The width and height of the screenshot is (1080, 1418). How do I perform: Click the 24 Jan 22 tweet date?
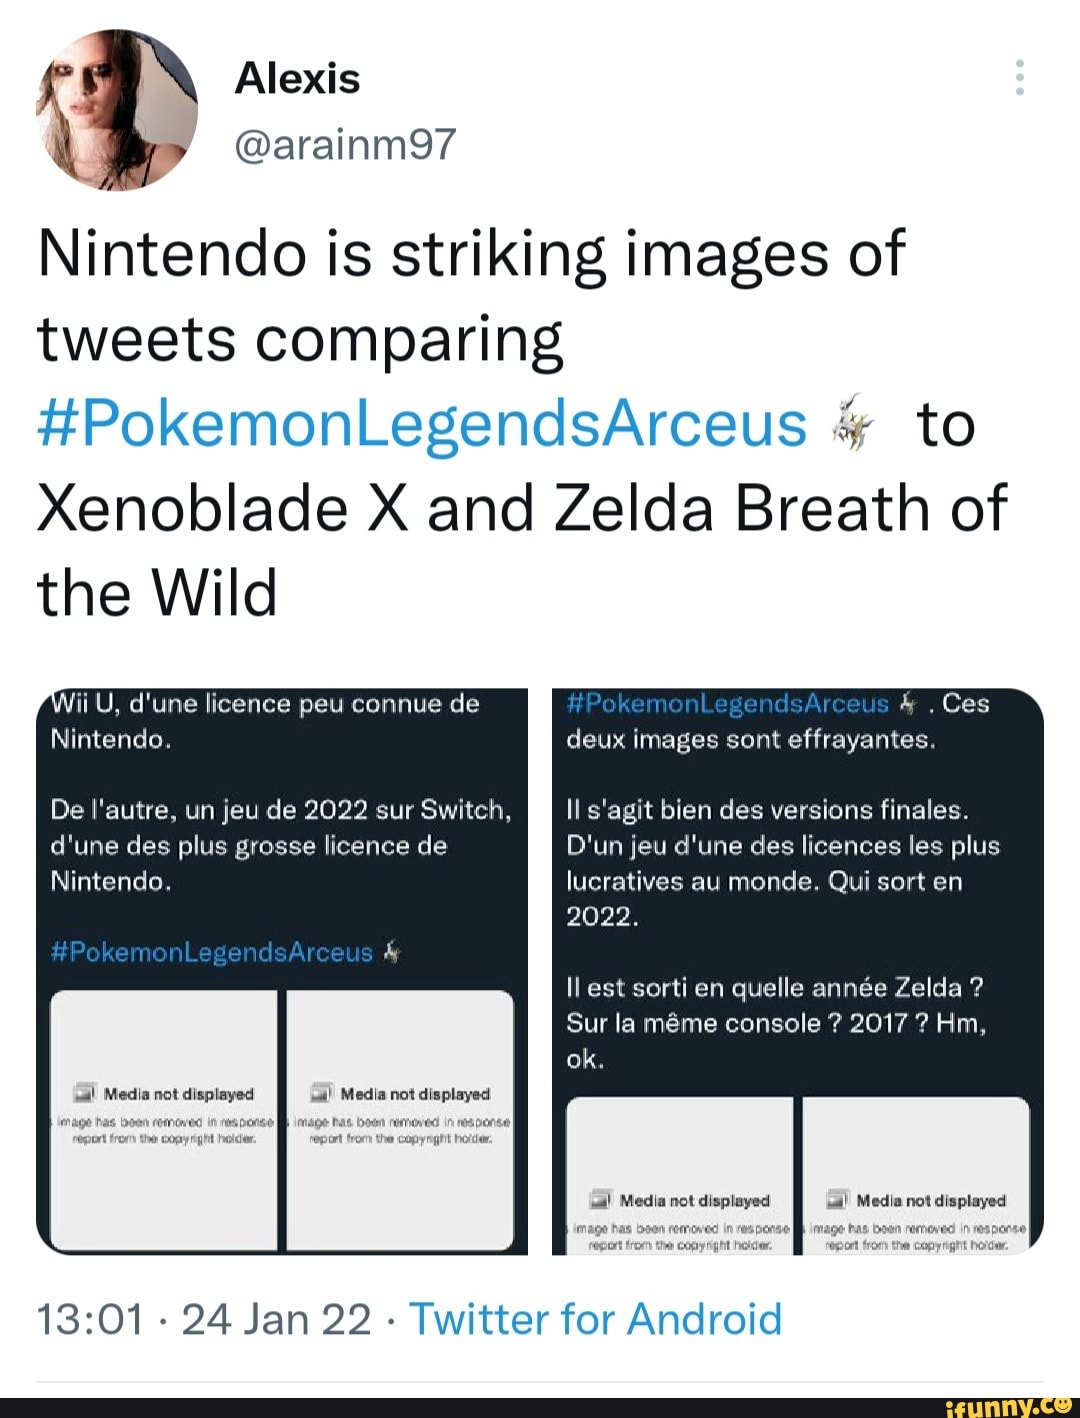click(x=277, y=1319)
